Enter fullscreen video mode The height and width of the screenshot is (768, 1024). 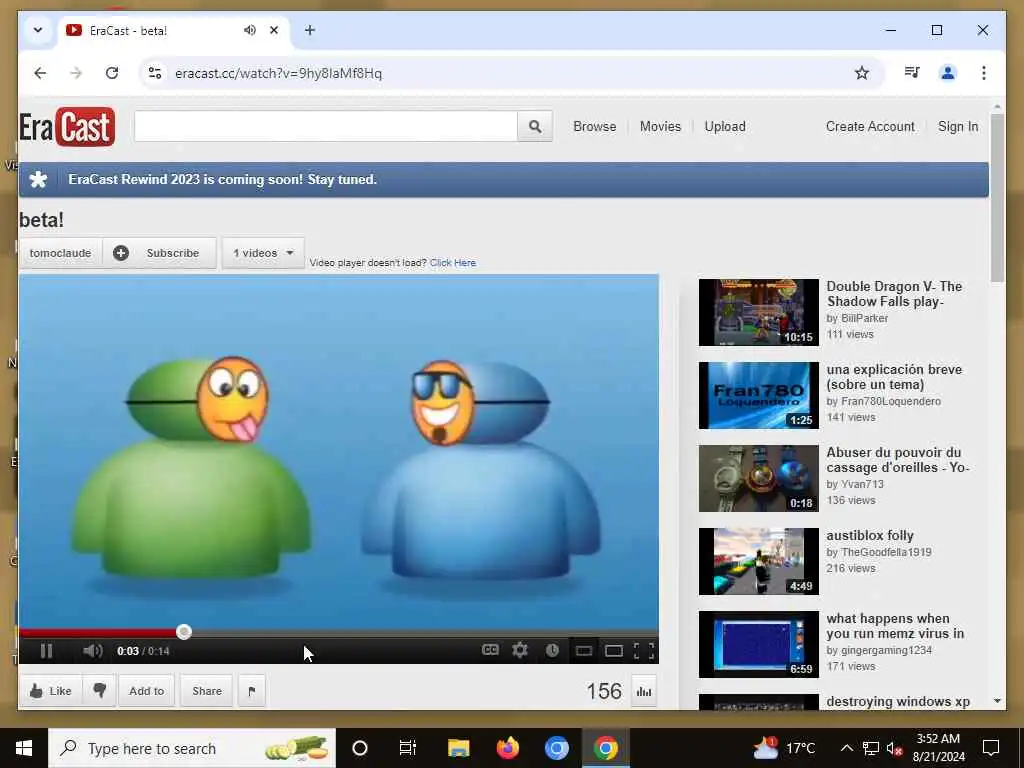point(644,650)
